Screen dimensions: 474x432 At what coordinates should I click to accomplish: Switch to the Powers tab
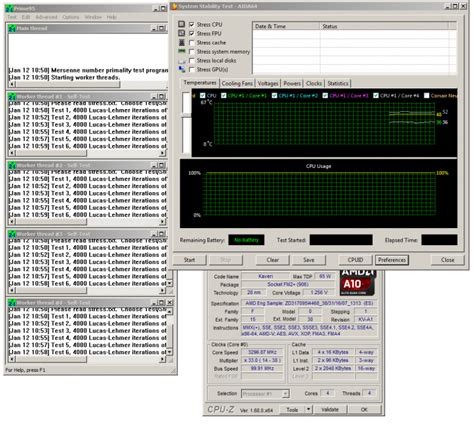(292, 84)
